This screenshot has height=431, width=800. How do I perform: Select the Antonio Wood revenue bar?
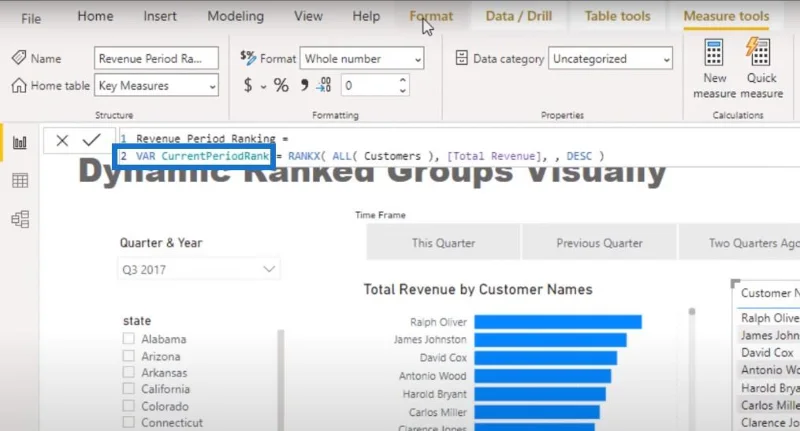[542, 376]
